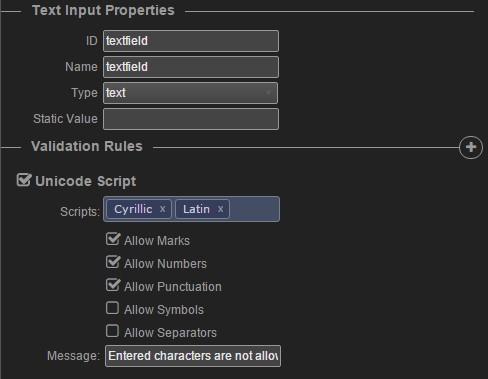Add a new validation rule with plus icon
The width and height of the screenshot is (488, 379).
pyautogui.click(x=471, y=147)
